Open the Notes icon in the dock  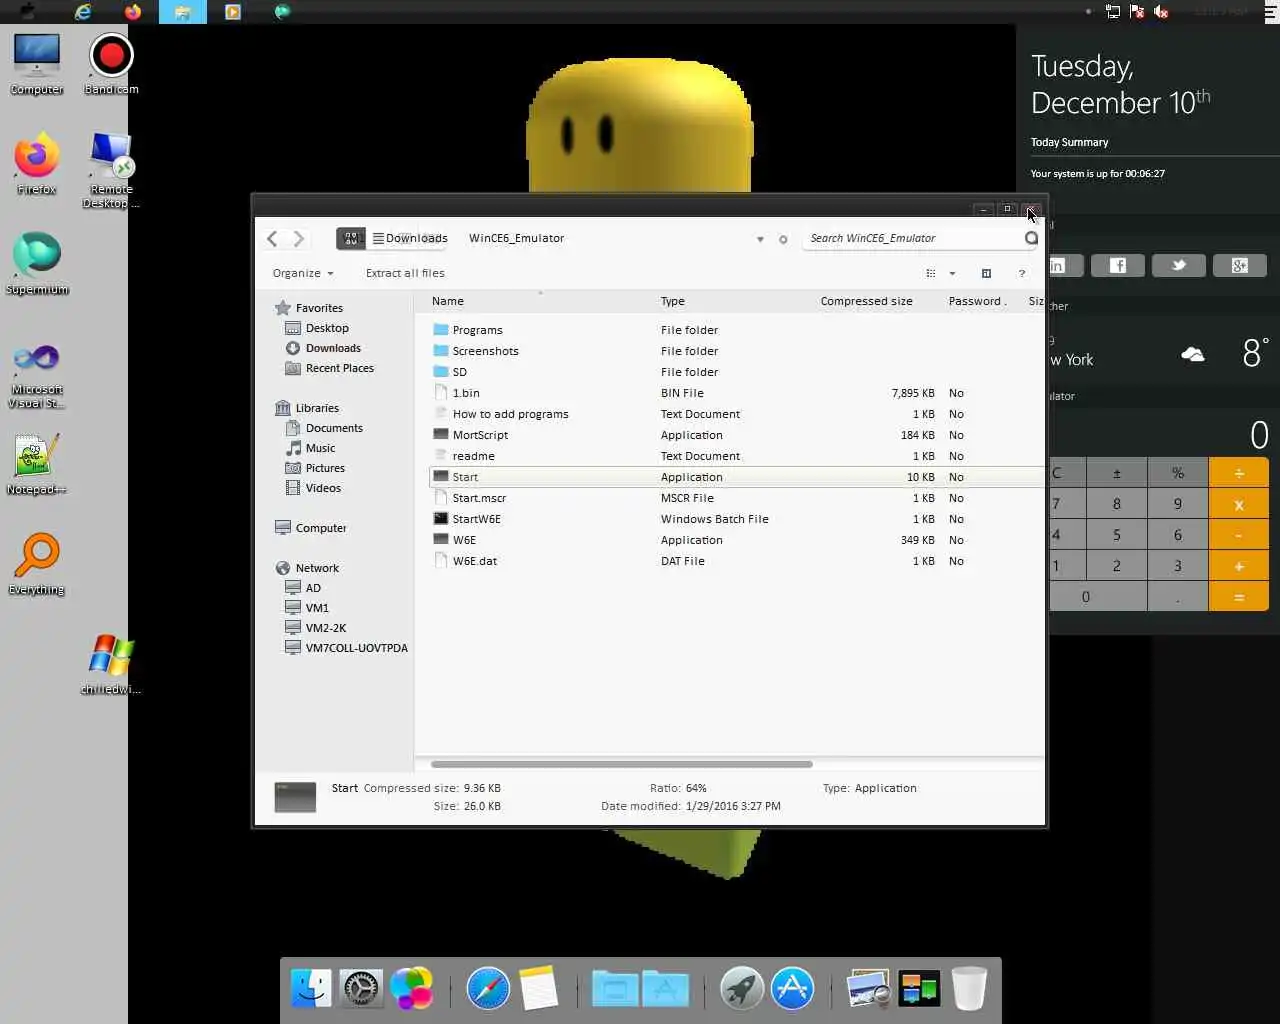538,989
